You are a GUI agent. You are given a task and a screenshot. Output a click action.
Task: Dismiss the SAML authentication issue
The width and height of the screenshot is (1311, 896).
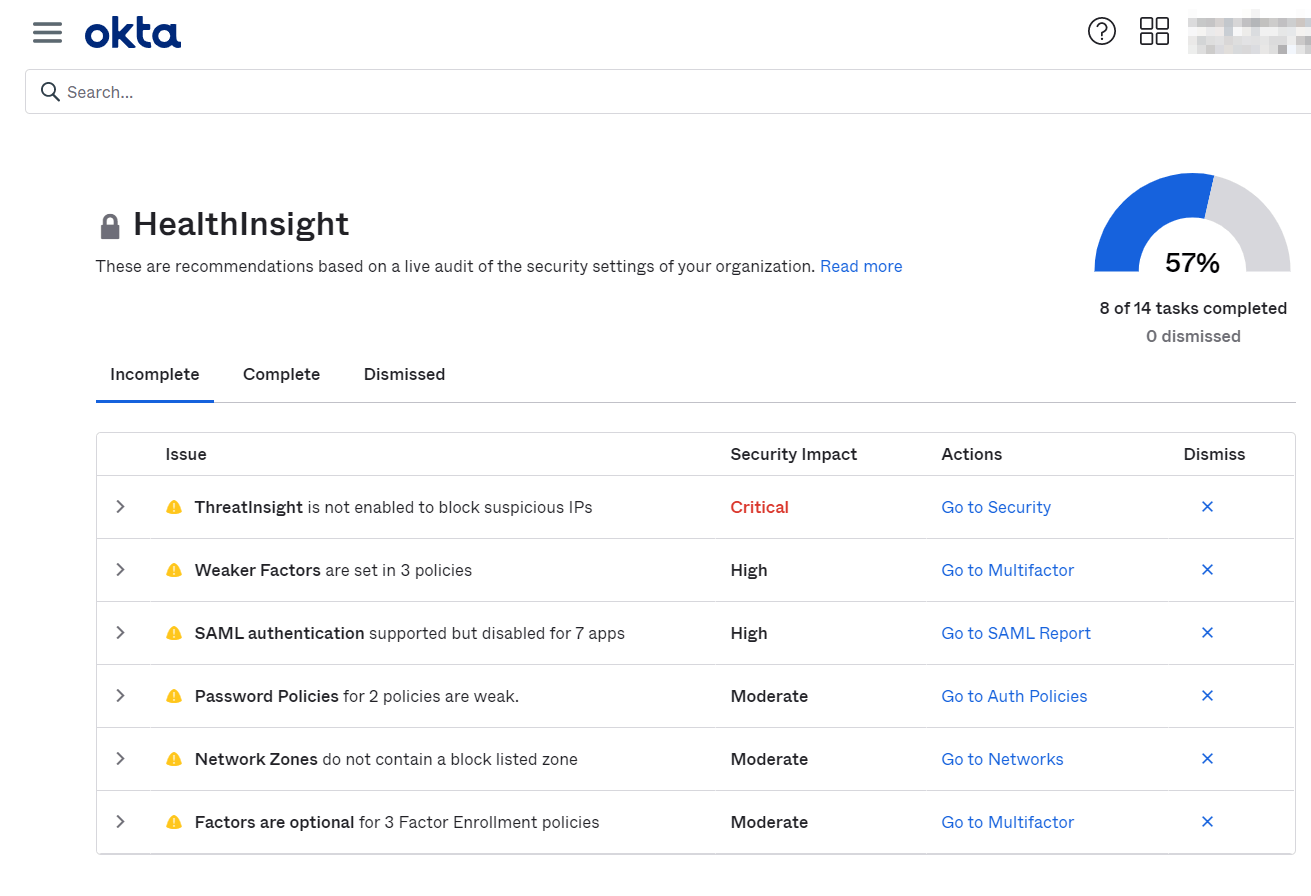click(x=1207, y=633)
